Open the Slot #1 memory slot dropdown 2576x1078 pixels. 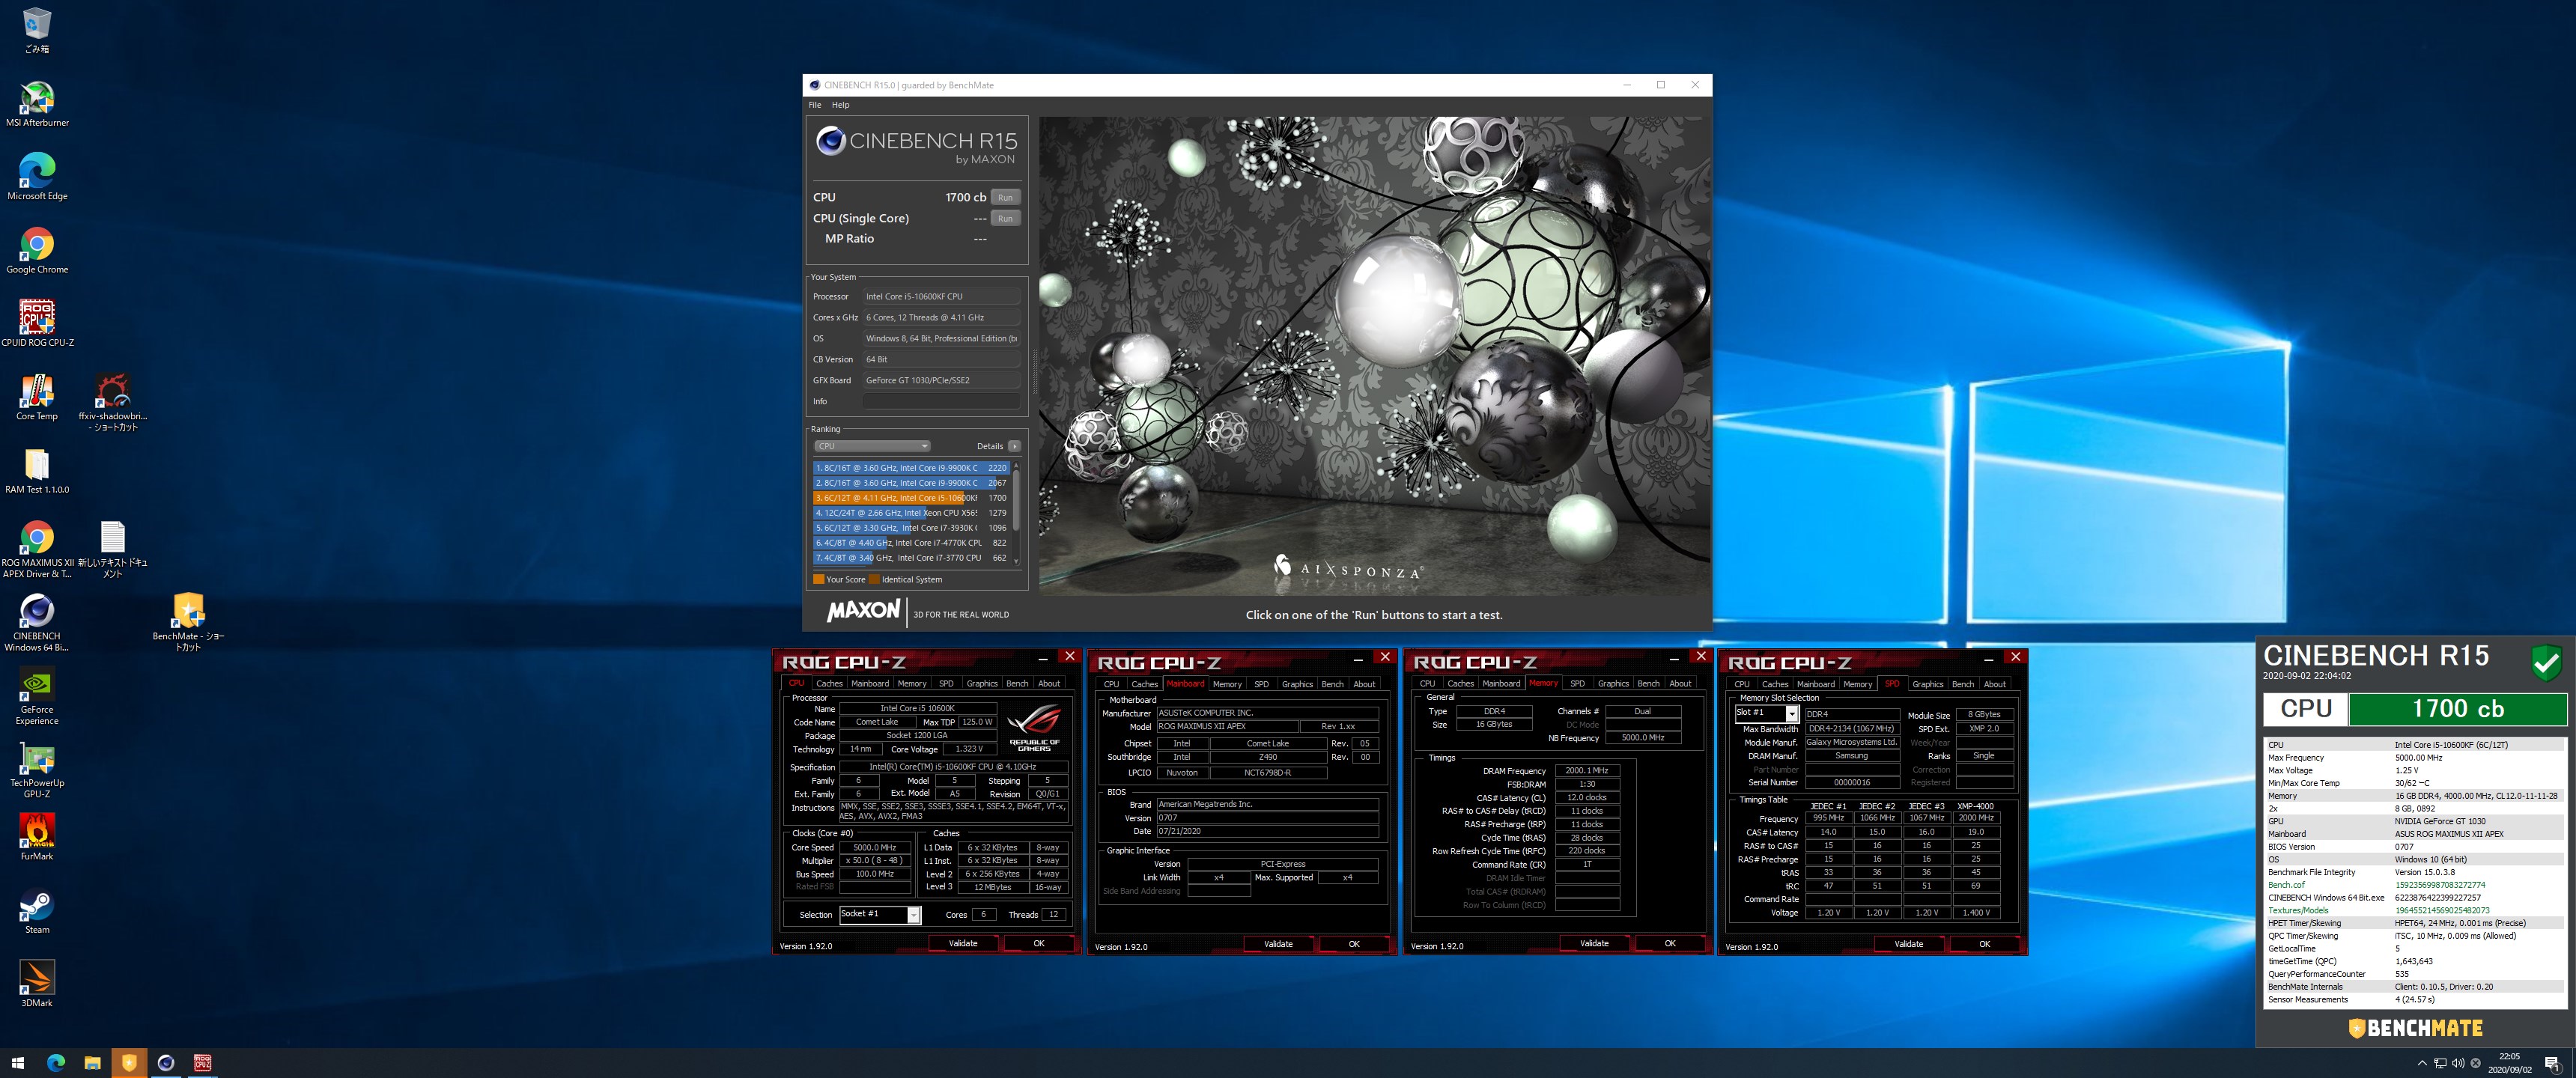tap(1767, 713)
